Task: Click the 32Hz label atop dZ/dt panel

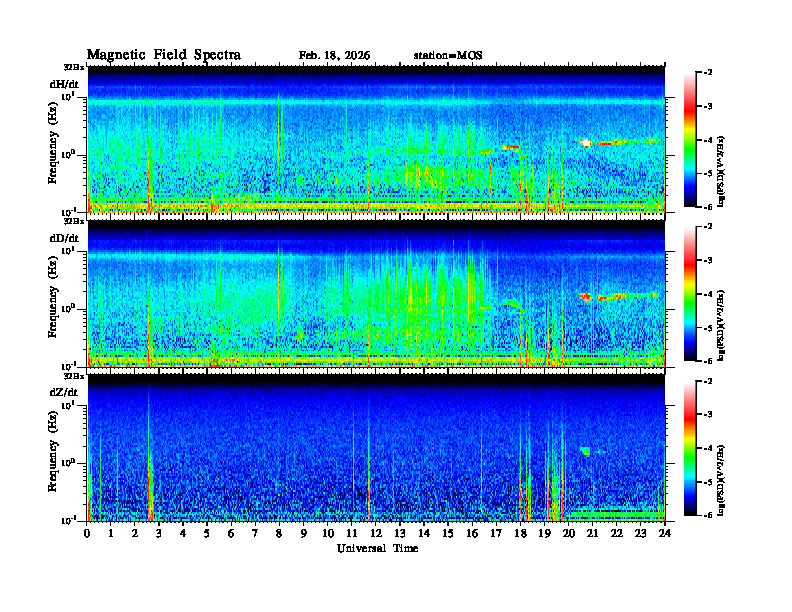Action: 73,376
